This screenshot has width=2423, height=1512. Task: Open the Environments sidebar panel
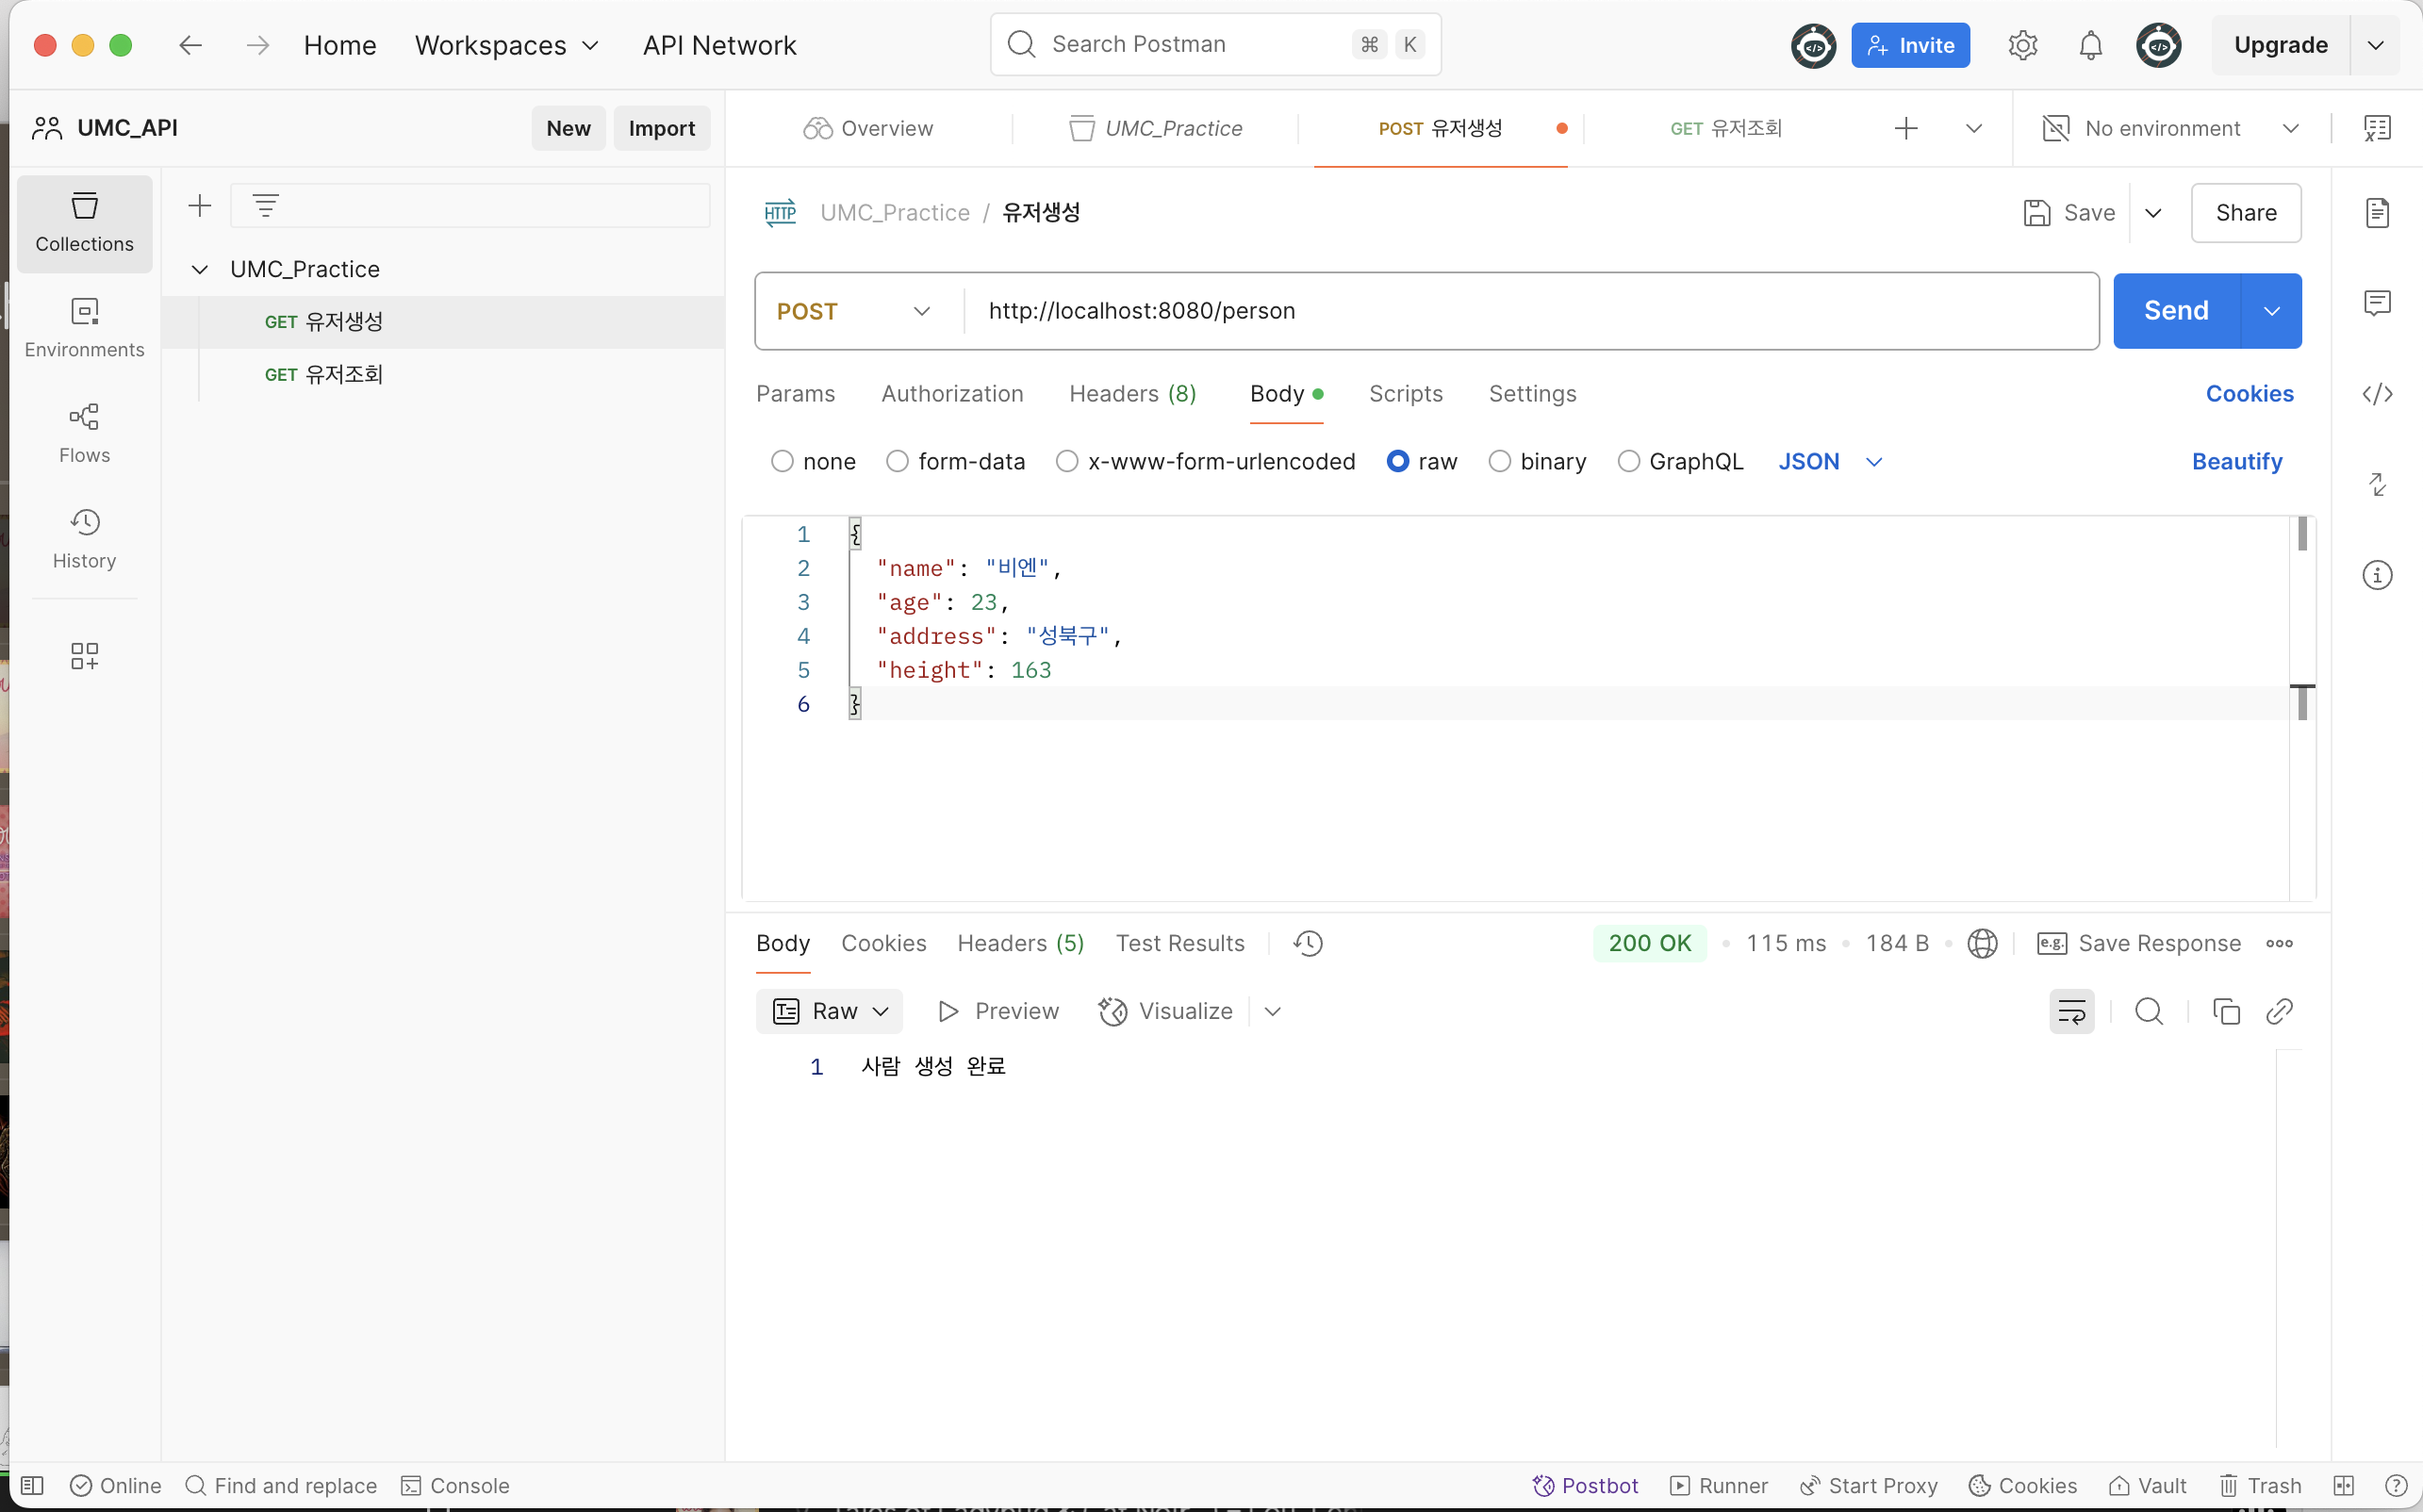tap(84, 327)
